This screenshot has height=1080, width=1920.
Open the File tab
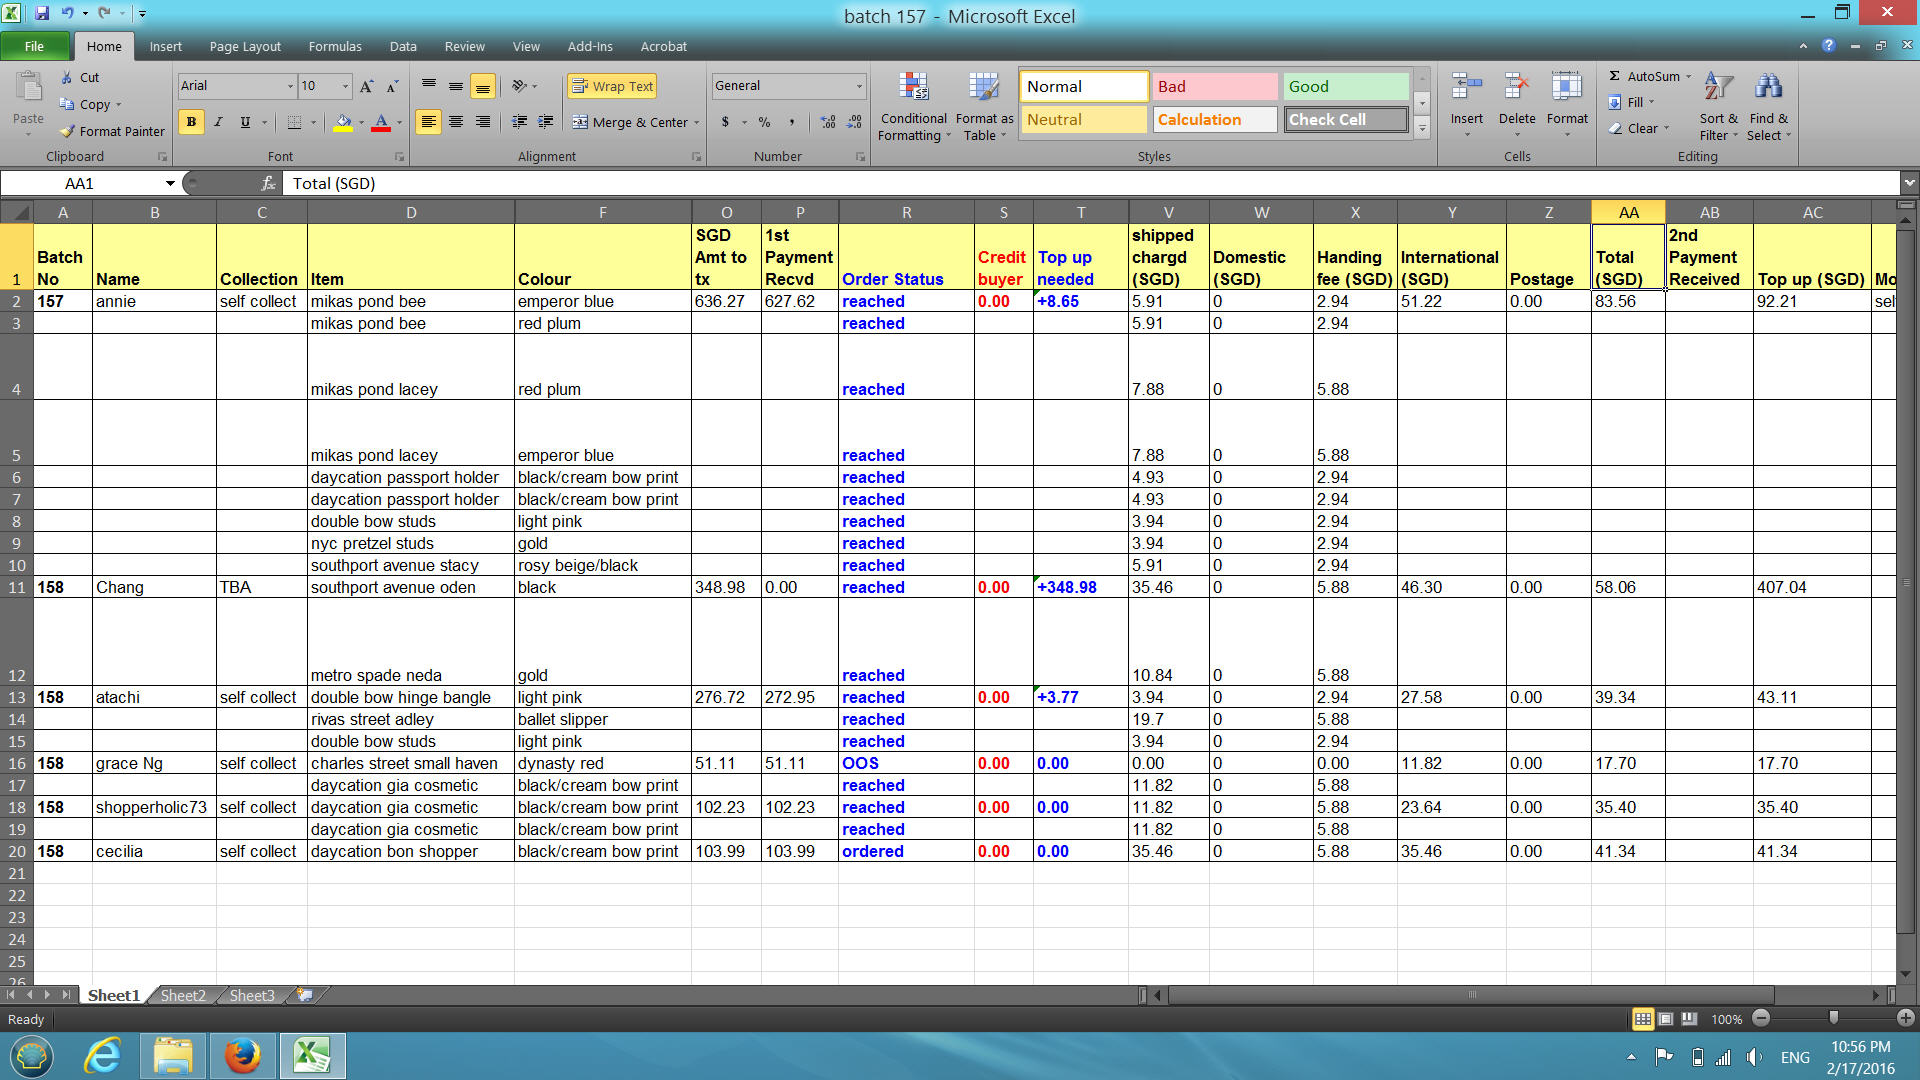point(35,46)
